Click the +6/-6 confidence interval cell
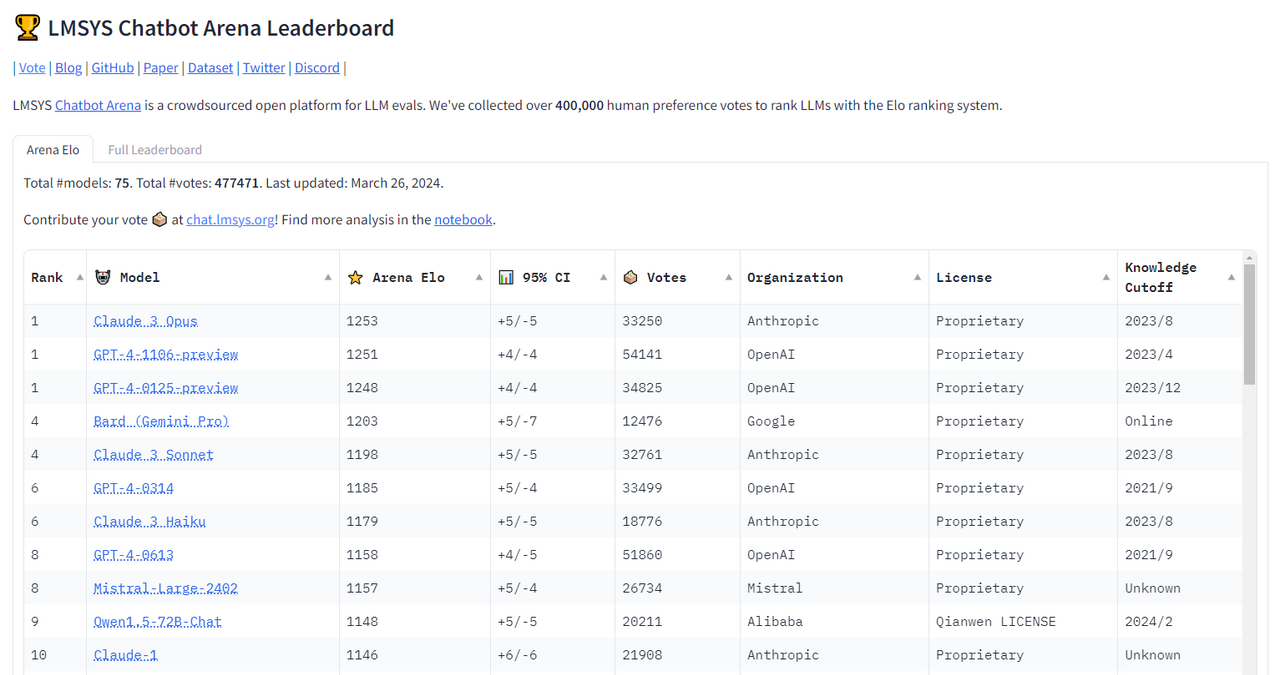The width and height of the screenshot is (1280, 675). point(517,655)
